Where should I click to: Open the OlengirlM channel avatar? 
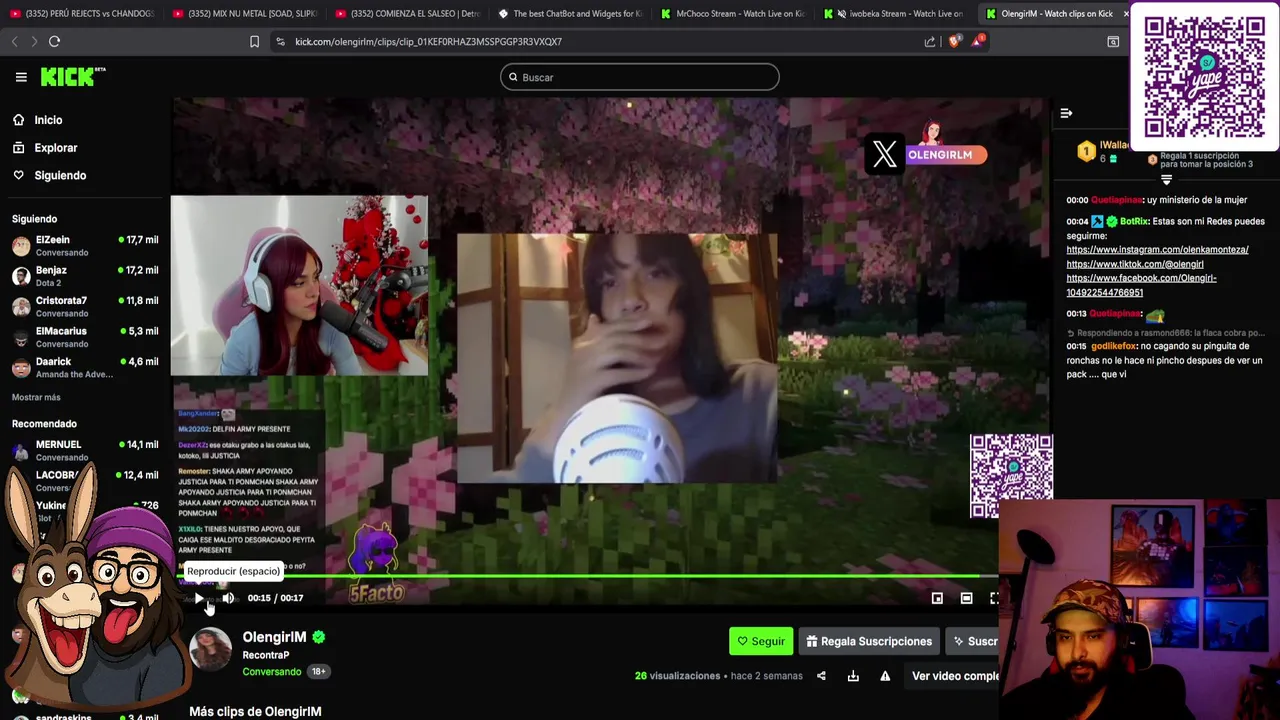(210, 649)
